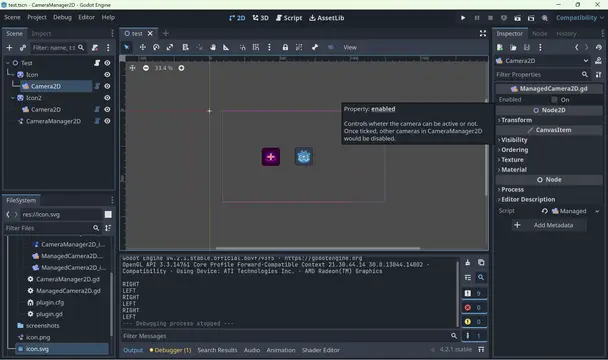Go to previous object in Inspector history
This screenshot has height=360, width=608.
[577, 47]
